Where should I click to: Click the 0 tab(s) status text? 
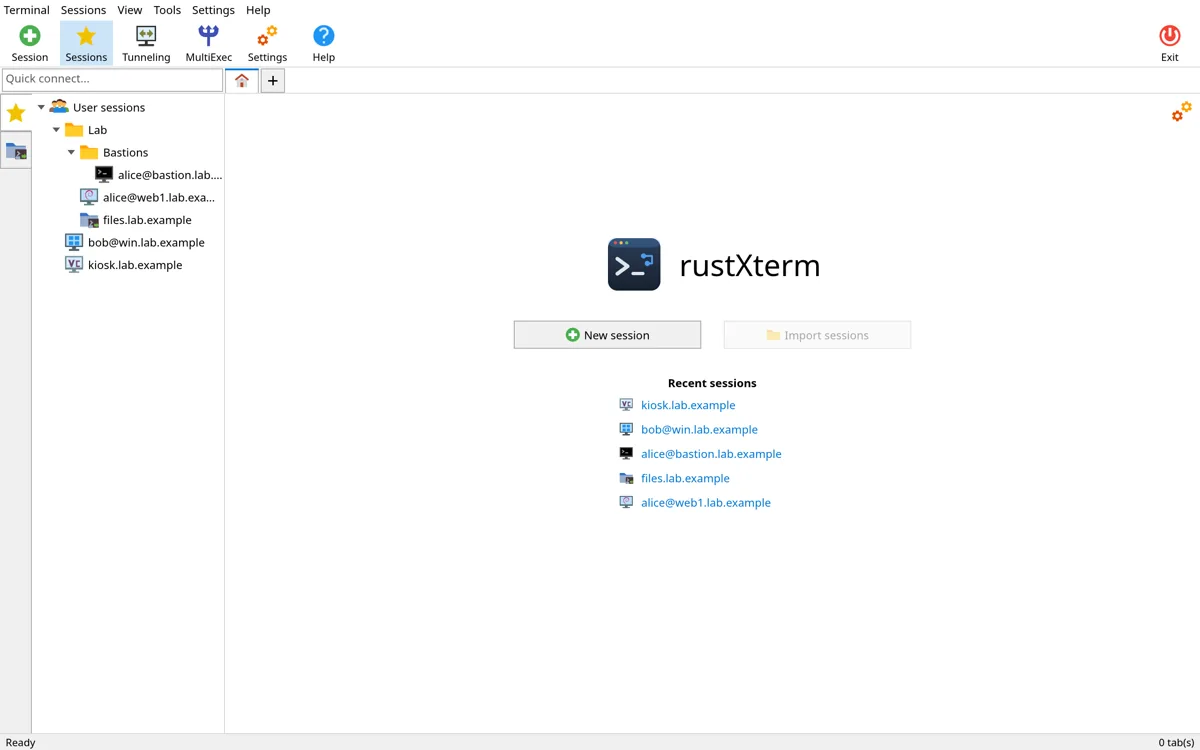(x=1176, y=742)
